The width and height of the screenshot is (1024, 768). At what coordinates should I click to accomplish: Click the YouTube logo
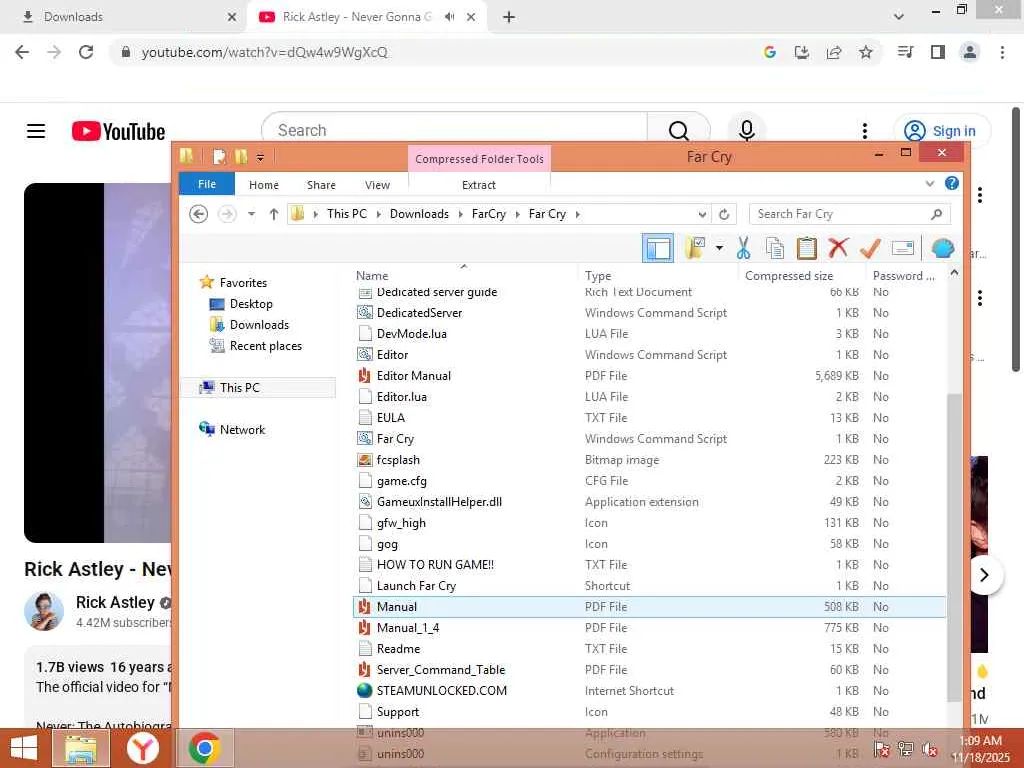click(118, 131)
